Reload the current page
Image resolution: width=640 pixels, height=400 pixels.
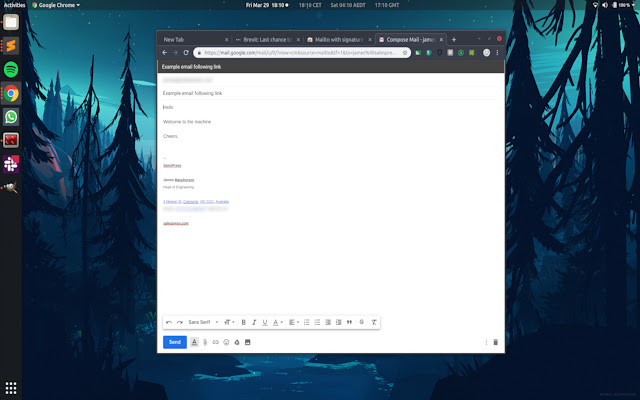click(186, 53)
